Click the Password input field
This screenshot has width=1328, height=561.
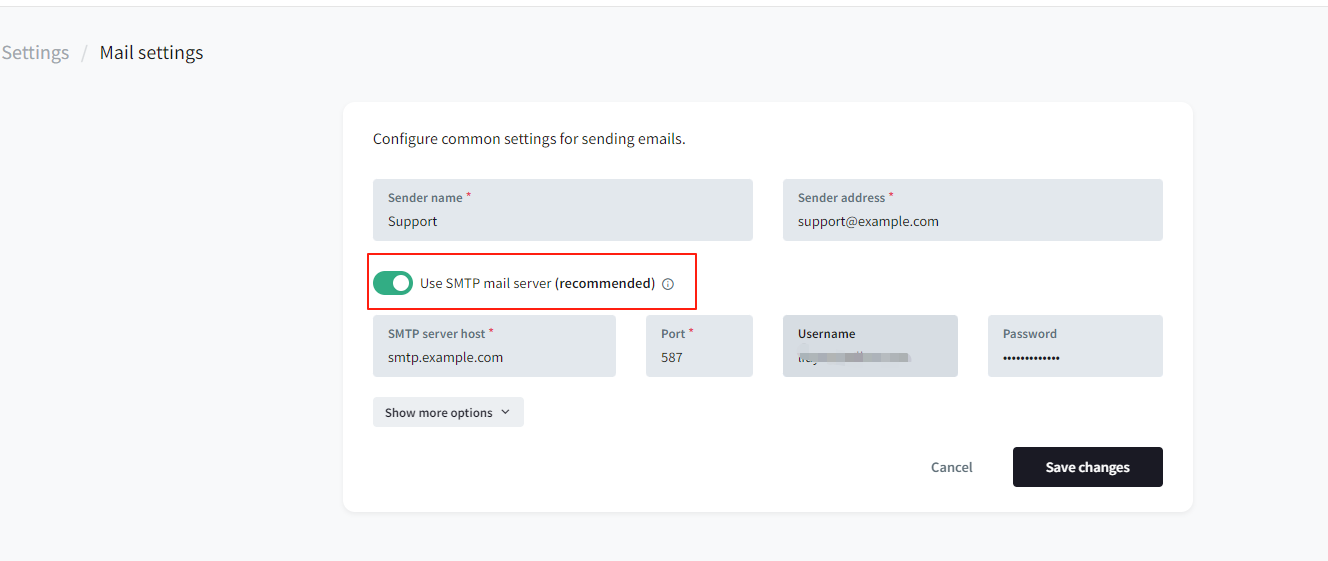[1075, 346]
